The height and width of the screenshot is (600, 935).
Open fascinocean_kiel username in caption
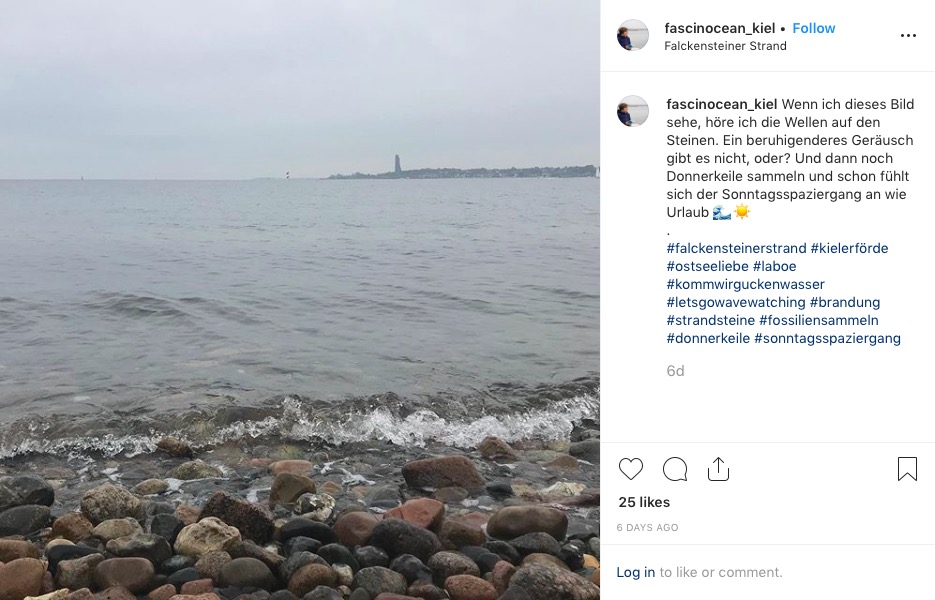click(x=722, y=104)
